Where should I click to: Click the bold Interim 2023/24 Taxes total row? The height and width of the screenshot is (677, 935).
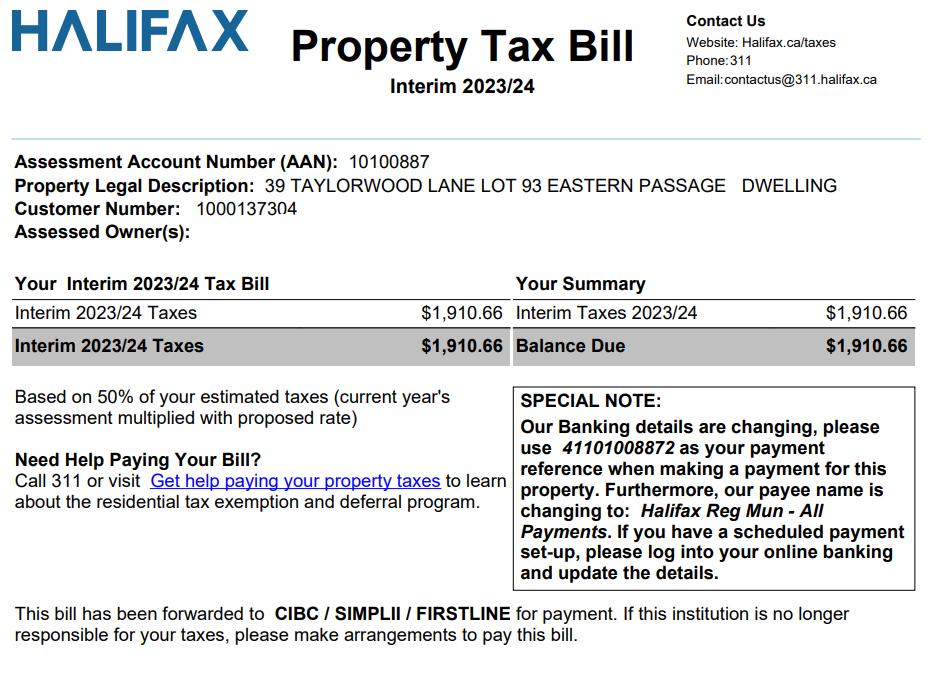pyautogui.click(x=261, y=347)
